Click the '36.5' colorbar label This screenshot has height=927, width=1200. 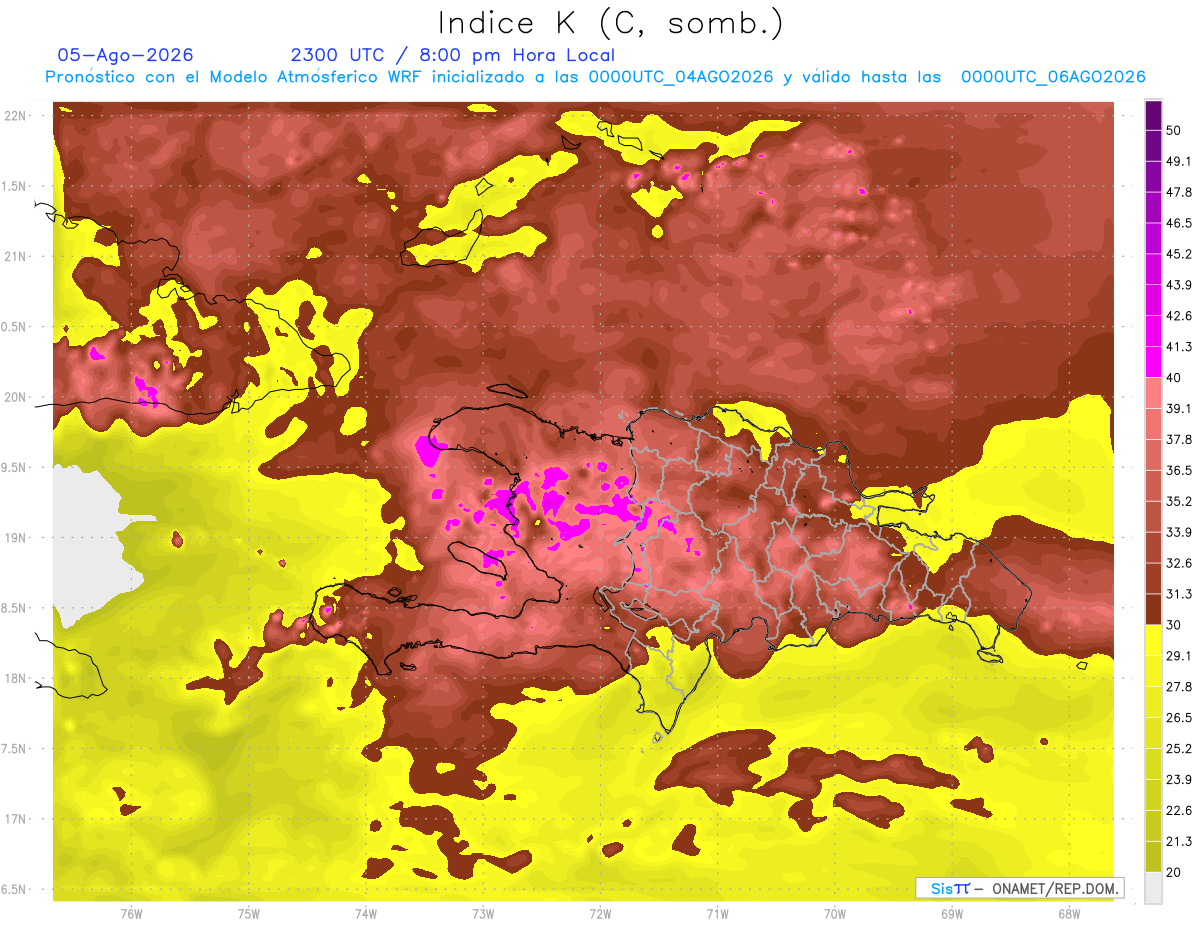click(x=1179, y=470)
